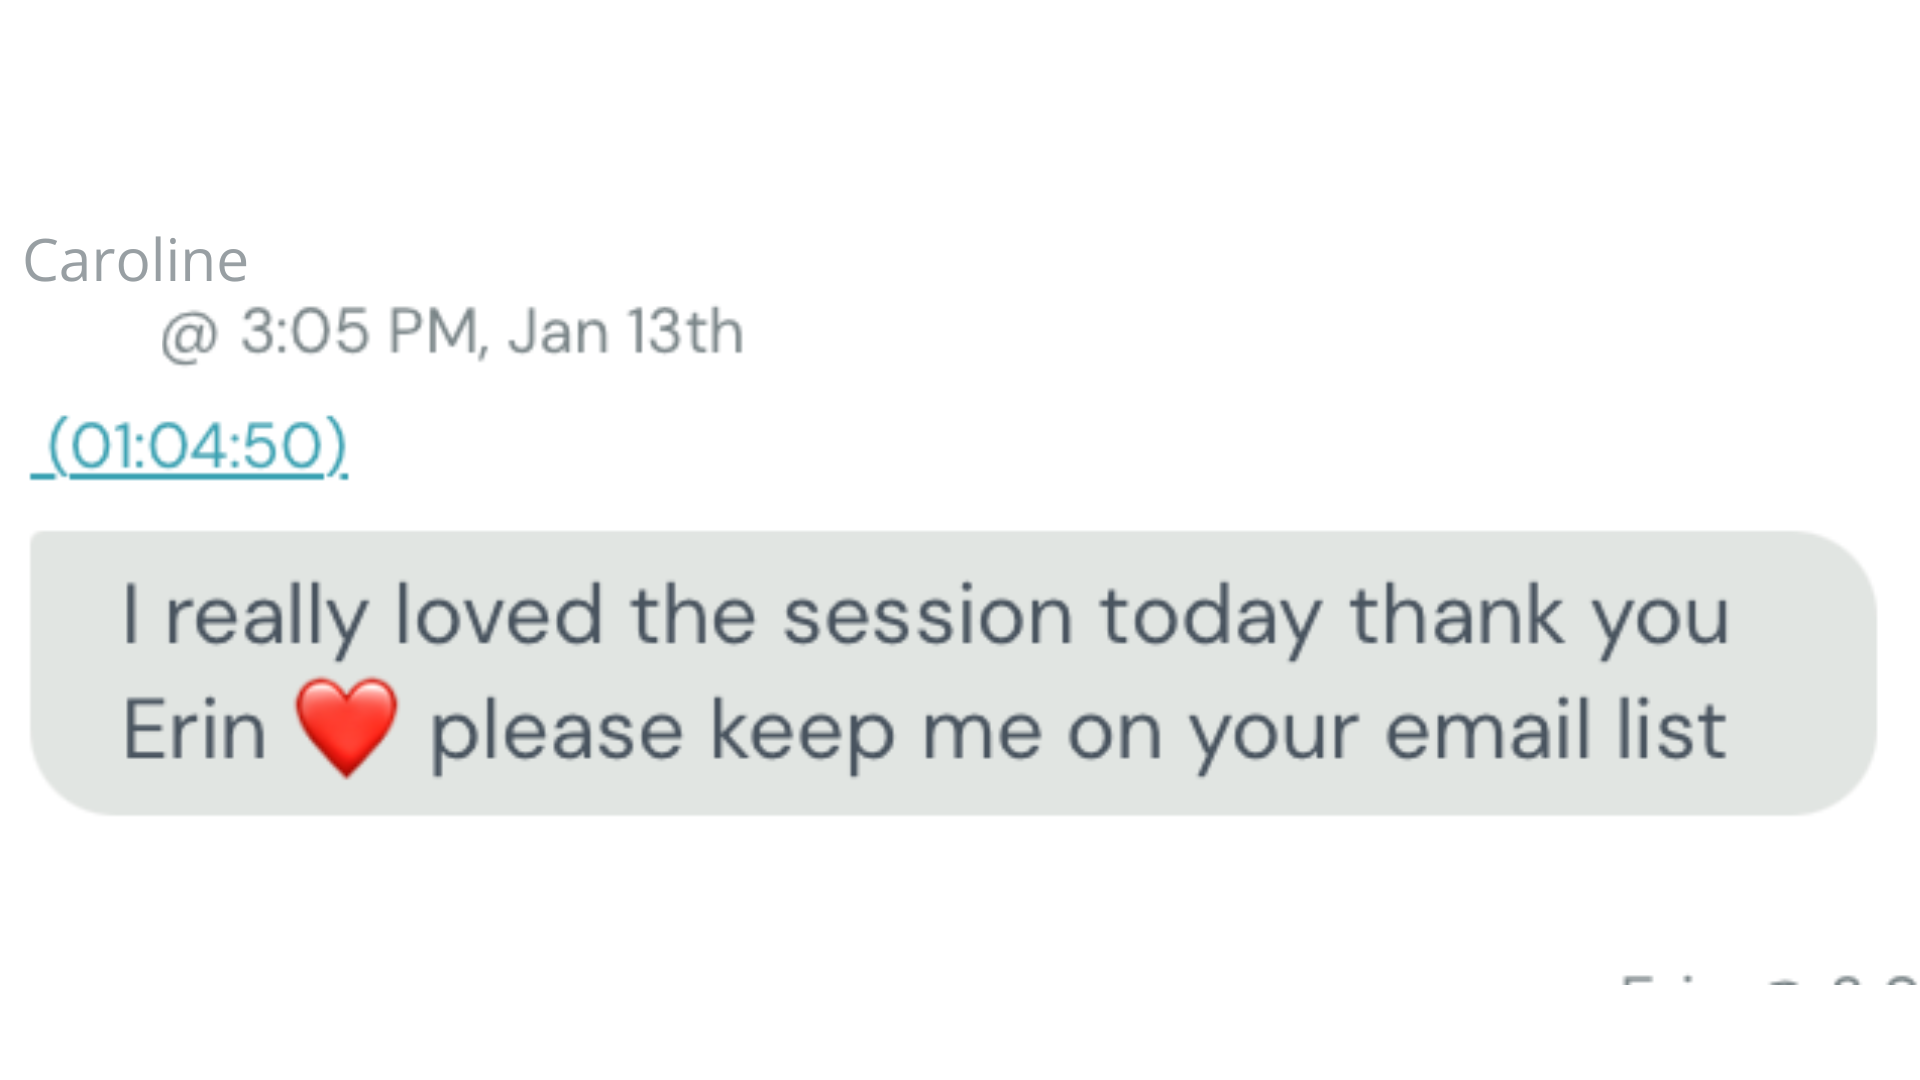Click the word Erin in the message
This screenshot has width=1920, height=1080.
pos(194,730)
